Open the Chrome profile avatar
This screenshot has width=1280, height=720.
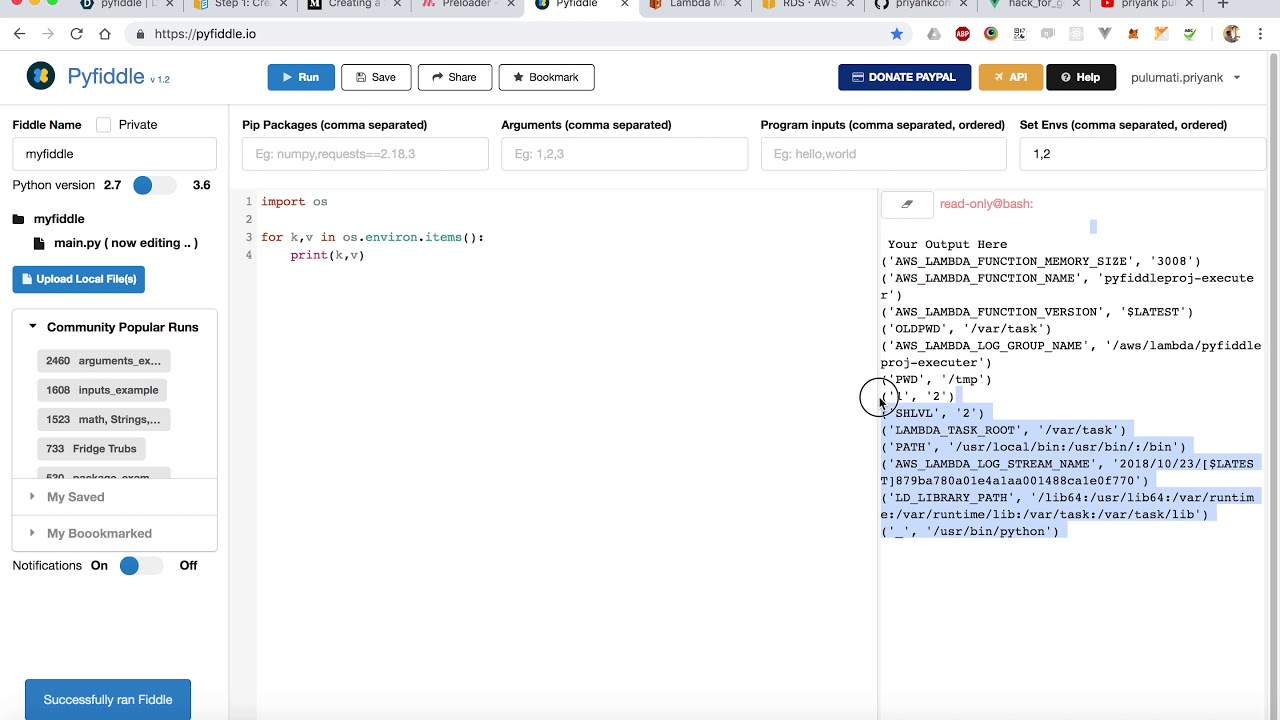[x=1232, y=34]
